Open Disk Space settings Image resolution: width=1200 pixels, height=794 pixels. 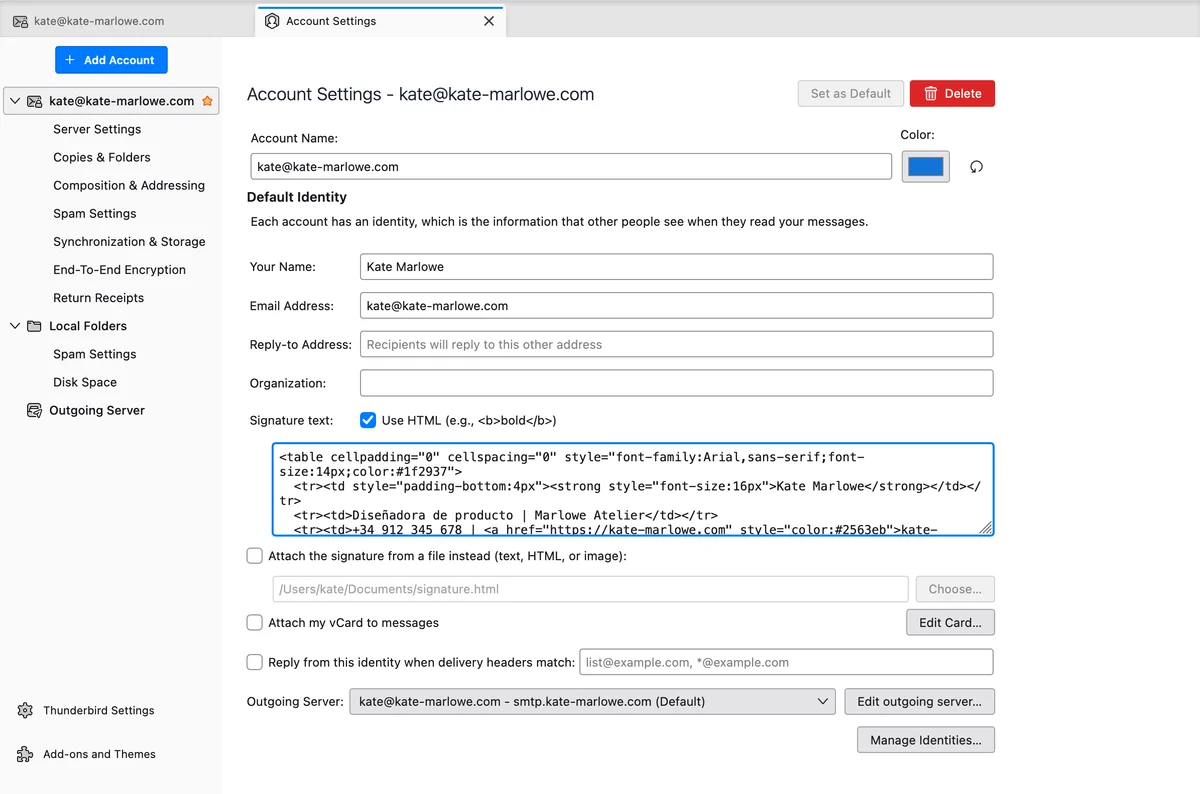(85, 382)
